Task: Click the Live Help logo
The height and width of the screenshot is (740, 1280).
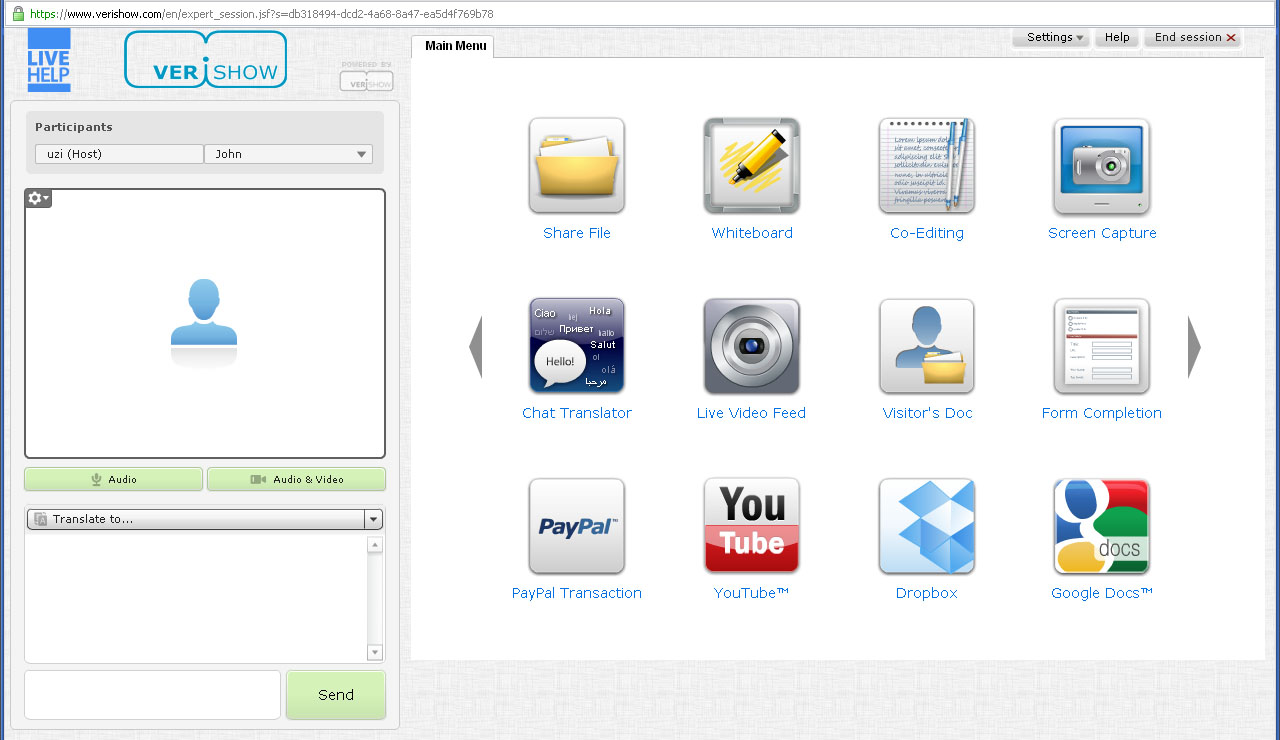Action: (49, 60)
